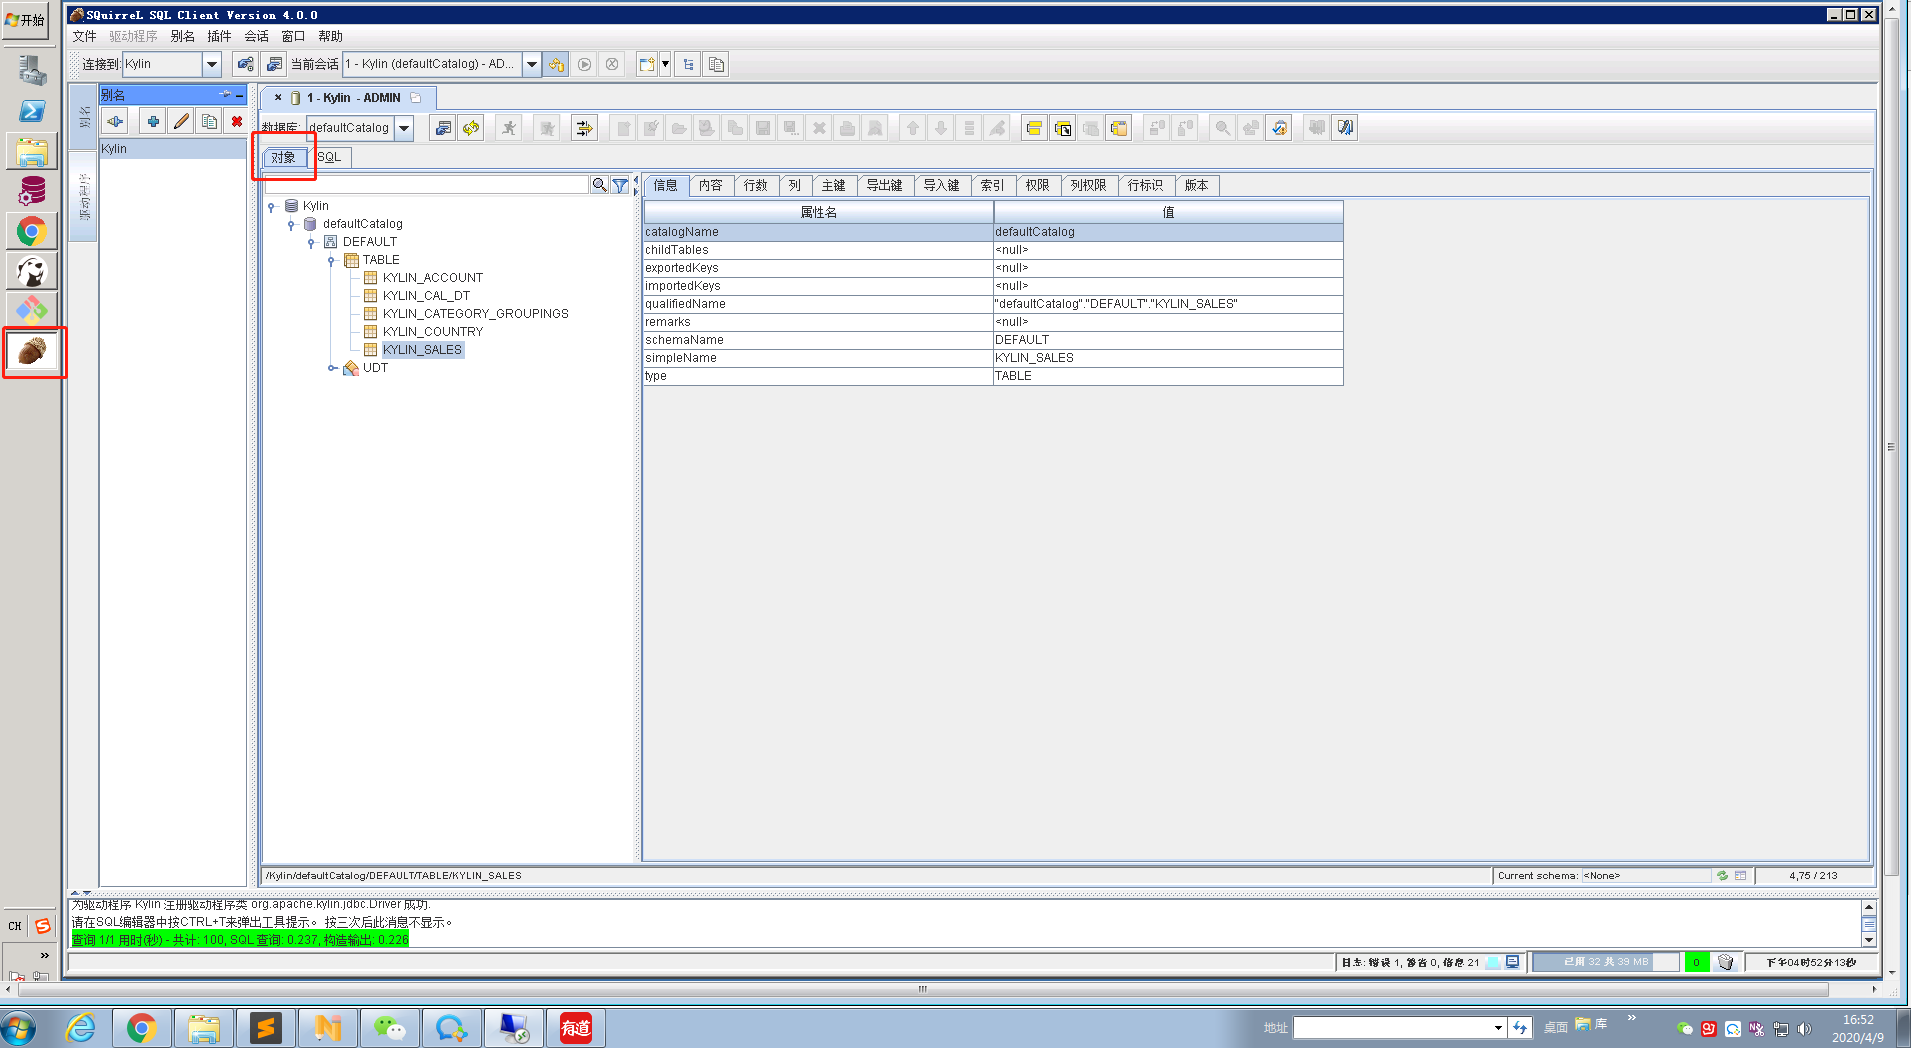Collapse the Kylin root tree node
The height and width of the screenshot is (1048, 1911).
point(271,206)
